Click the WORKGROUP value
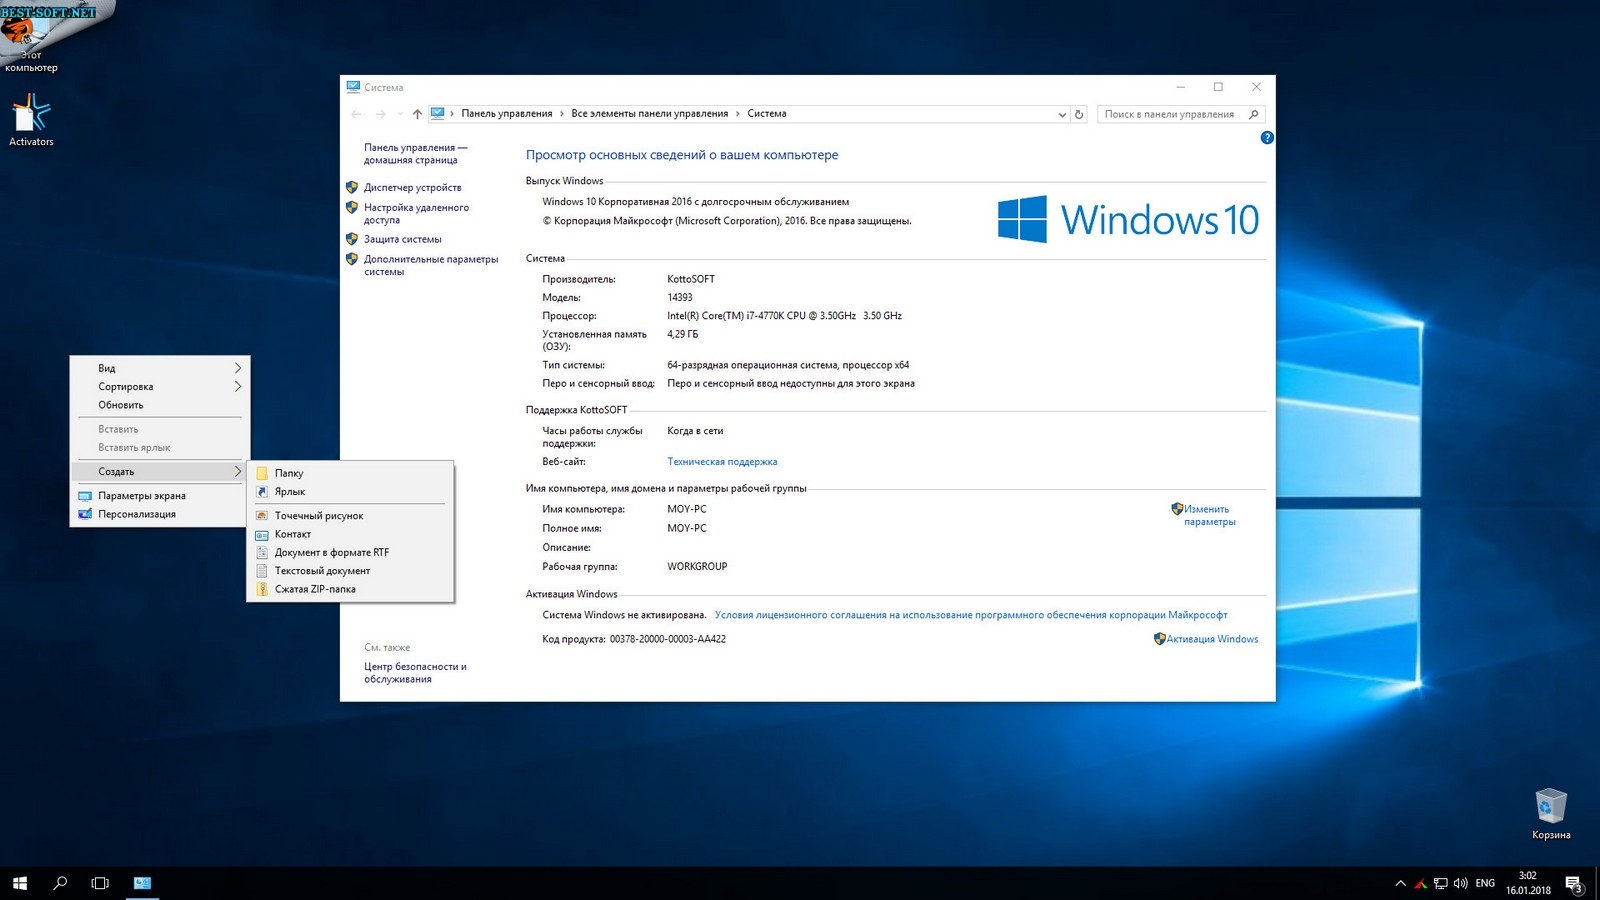Viewport: 1600px width, 900px height. 697,567
